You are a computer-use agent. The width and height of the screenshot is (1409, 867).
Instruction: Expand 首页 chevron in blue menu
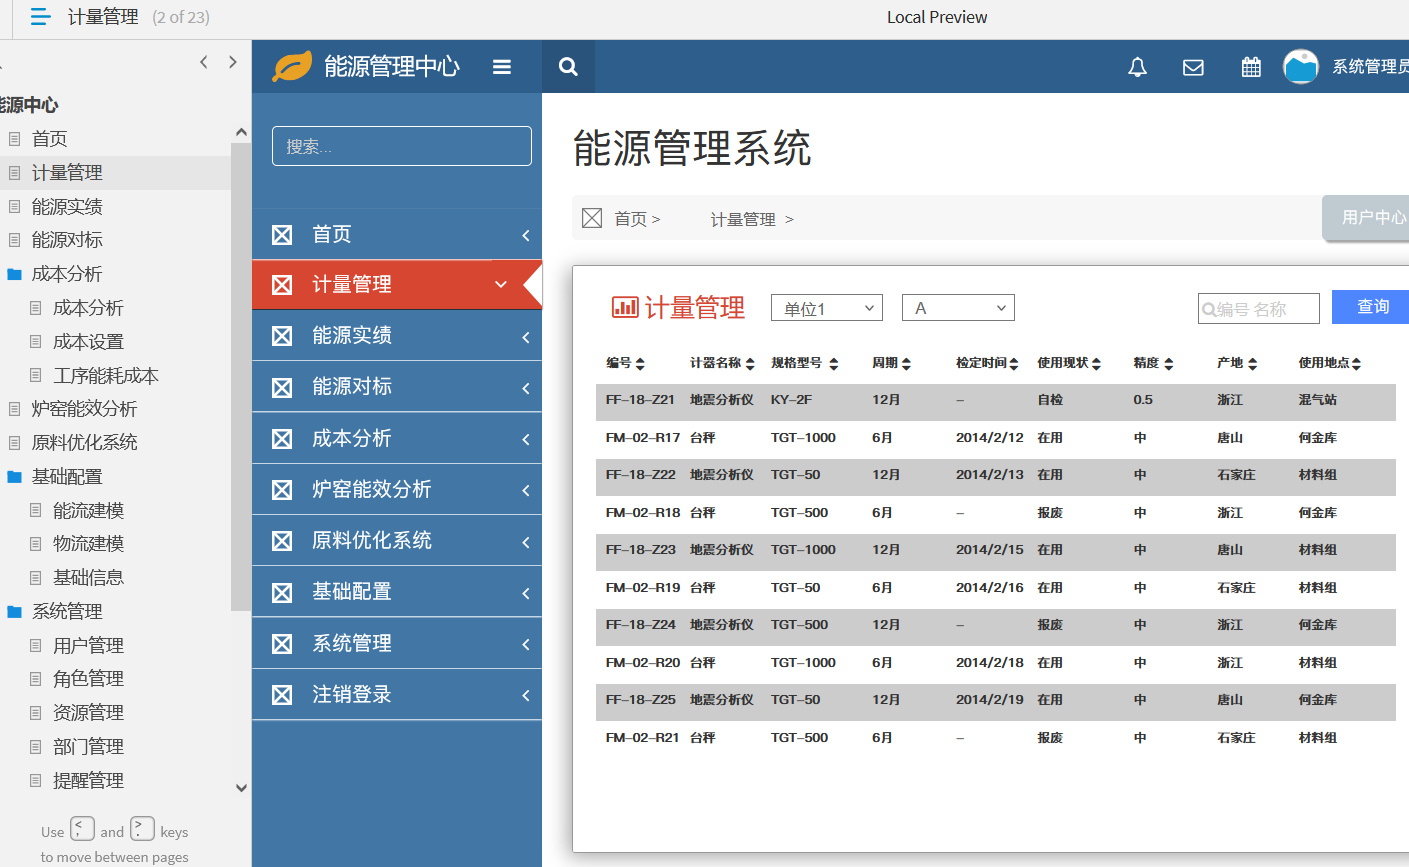pos(526,235)
